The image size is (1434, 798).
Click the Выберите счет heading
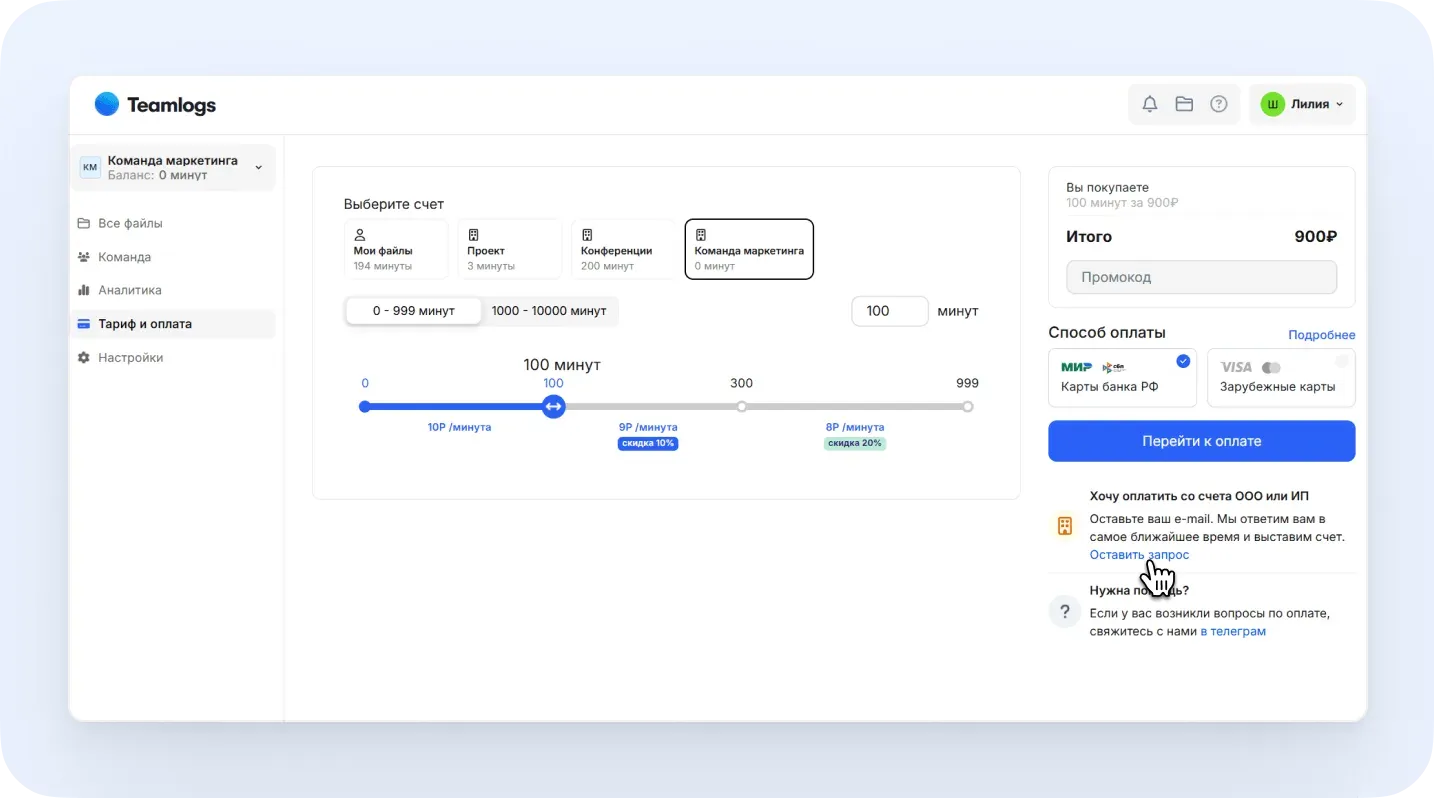coord(394,204)
